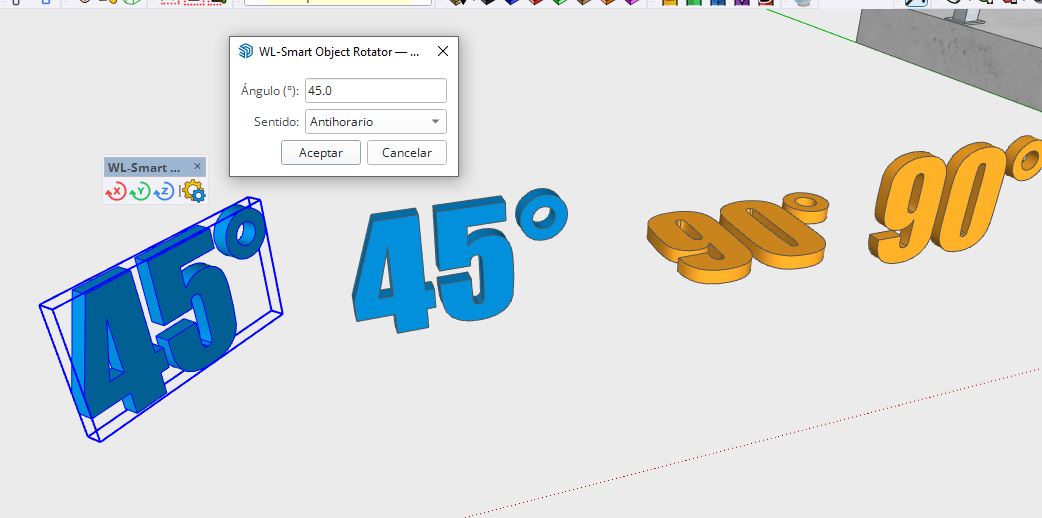Screen dimensions: 1042x518
Task: Select the flat-lying orange 90° object
Action: tap(738, 238)
